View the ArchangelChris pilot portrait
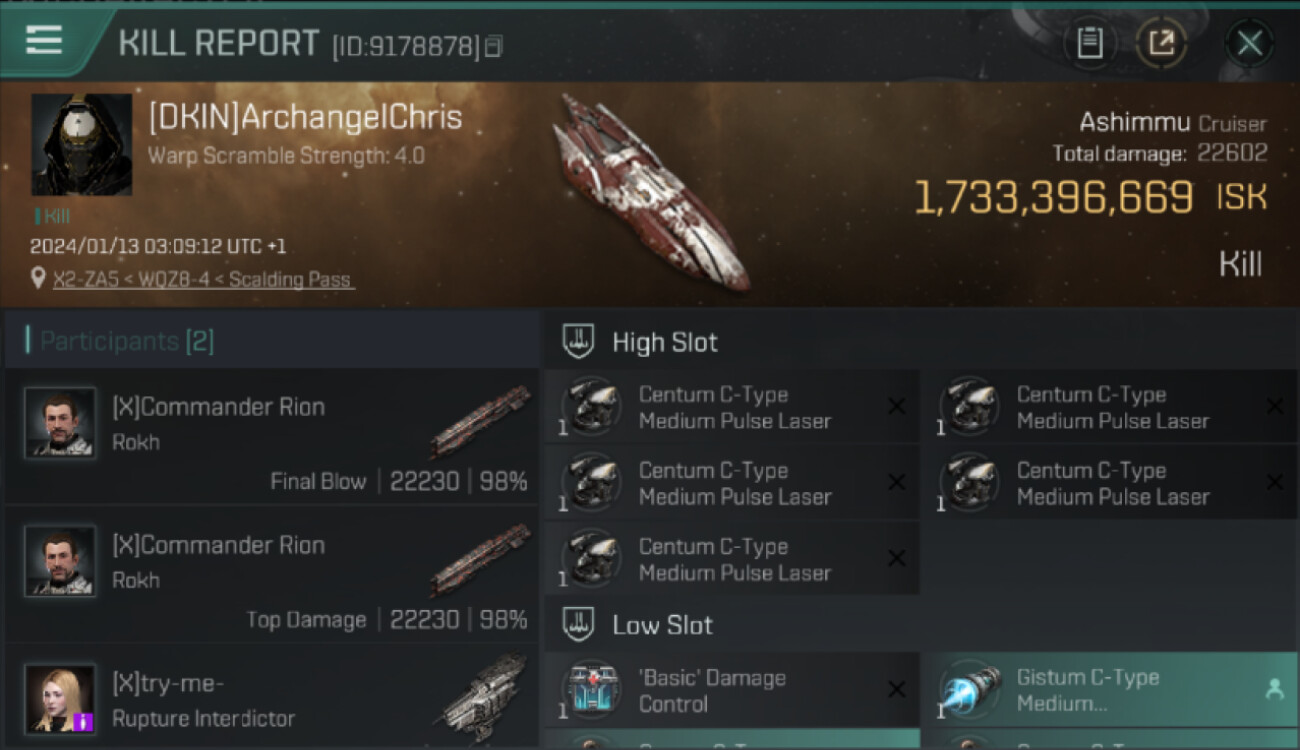This screenshot has width=1300, height=750. 82,145
